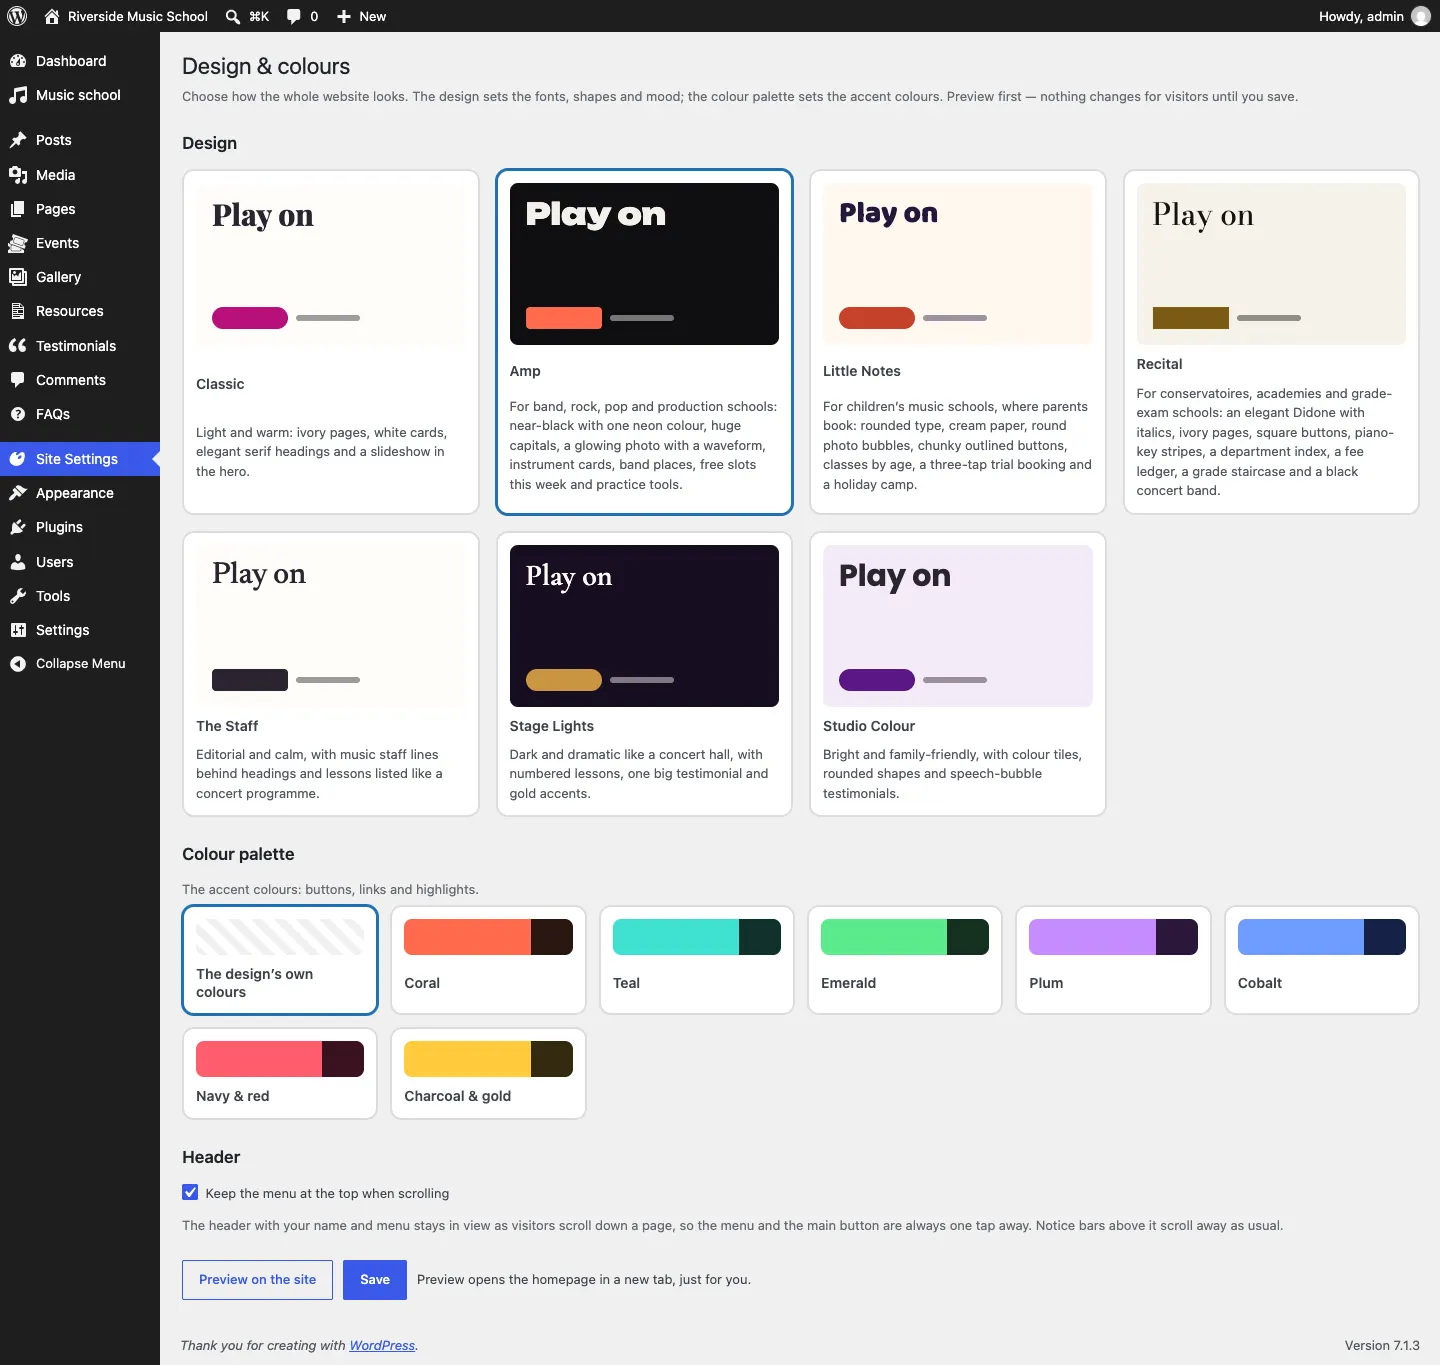1440x1365 pixels.
Task: Click the Music school note icon
Action: [18, 95]
